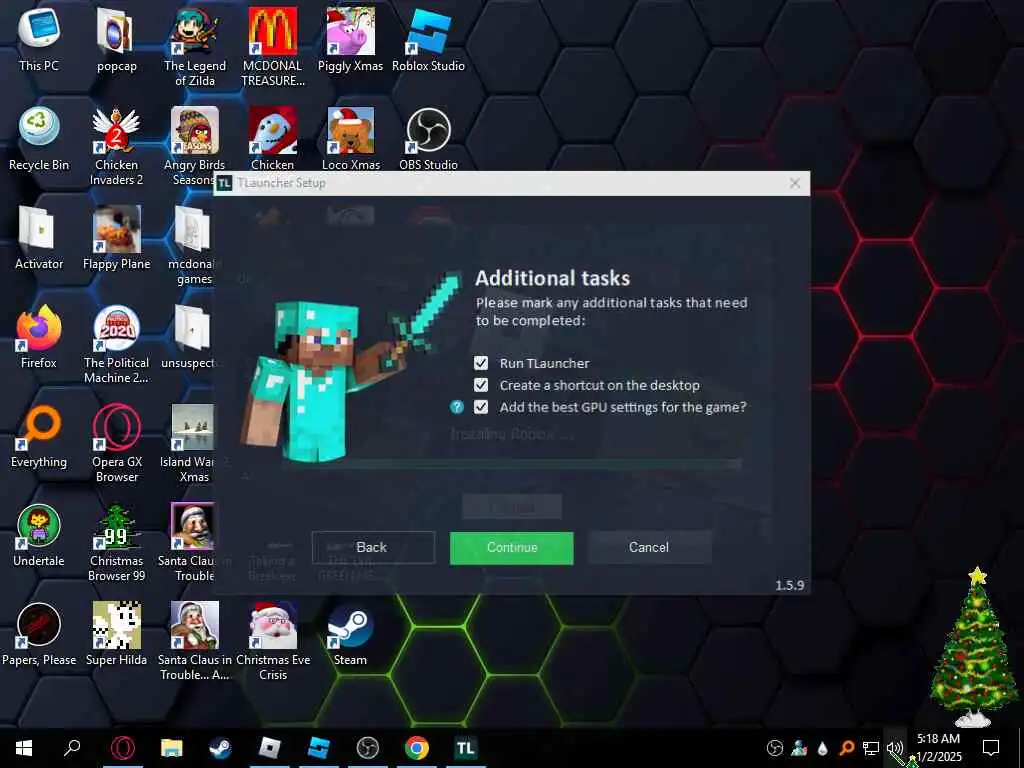Select Opera GX Browser desktop icon
This screenshot has height=768, width=1024.
point(116,444)
